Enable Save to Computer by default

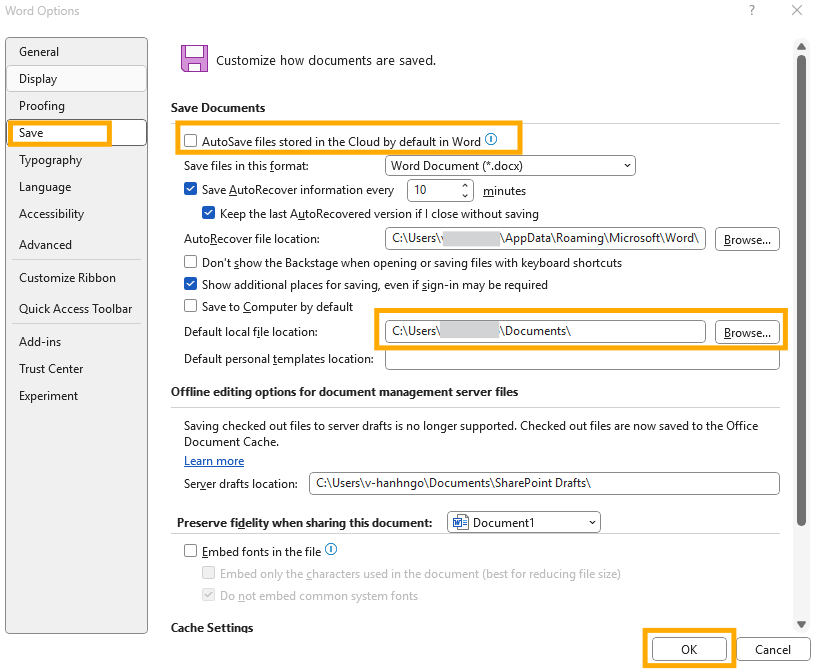191,306
